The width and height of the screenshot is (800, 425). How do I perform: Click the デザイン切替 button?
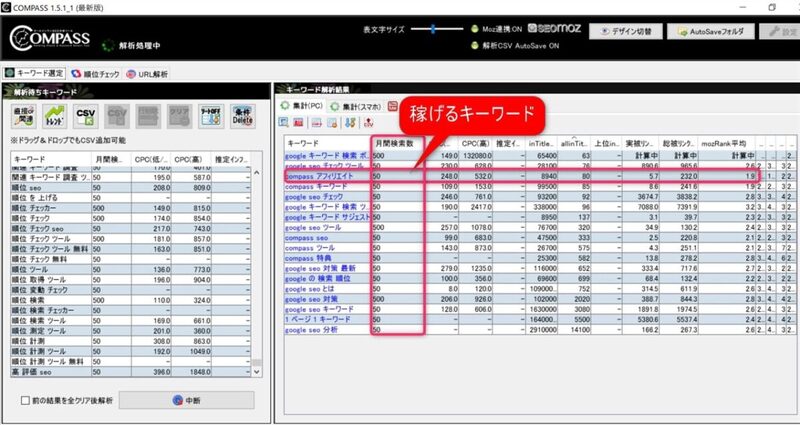[x=626, y=31]
